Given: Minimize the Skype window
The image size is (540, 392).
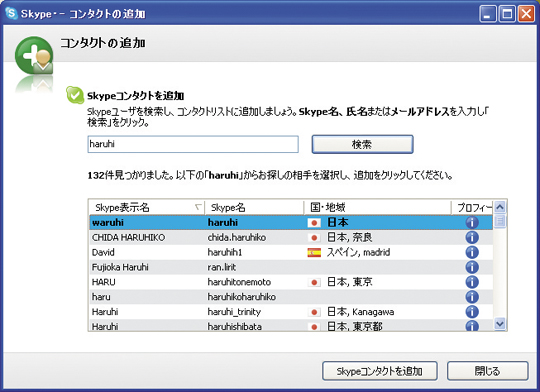Looking at the screenshot, I should tap(488, 14).
